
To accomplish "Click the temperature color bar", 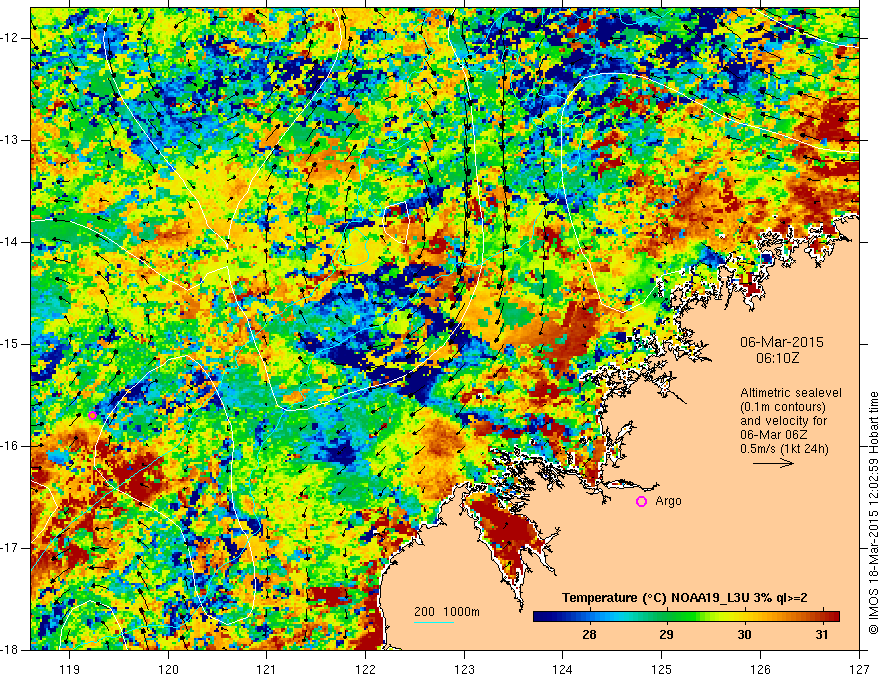I will point(686,617).
